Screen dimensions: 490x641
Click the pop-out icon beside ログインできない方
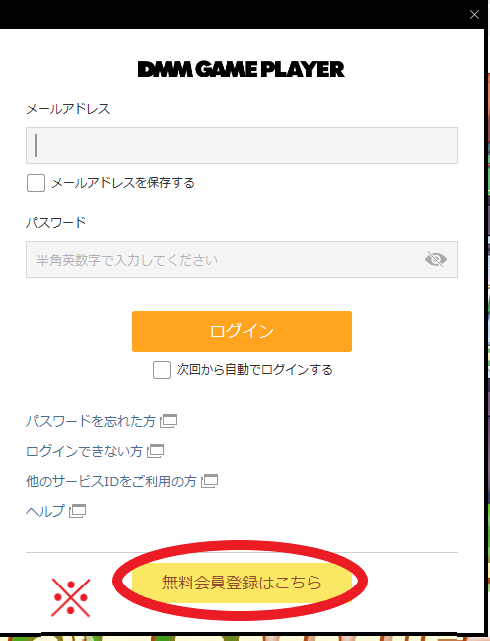click(155, 451)
